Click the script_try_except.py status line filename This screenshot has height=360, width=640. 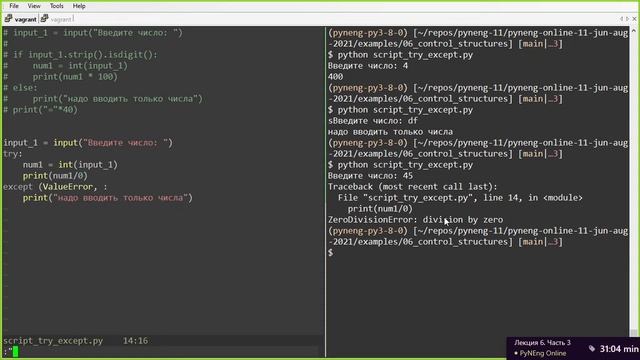[53, 340]
